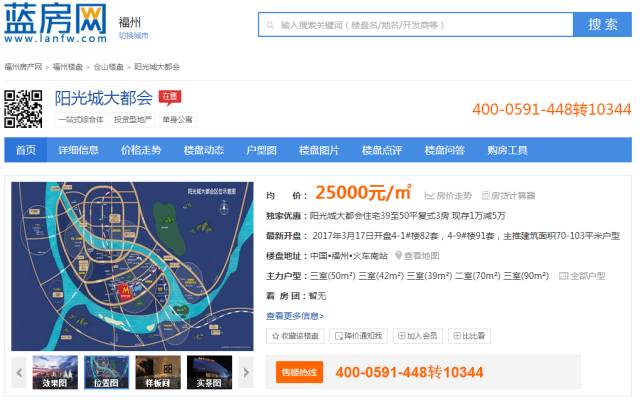Screen dimensions: 640x400
Task: Click the plus icon for 加入会员
Action: (402, 336)
